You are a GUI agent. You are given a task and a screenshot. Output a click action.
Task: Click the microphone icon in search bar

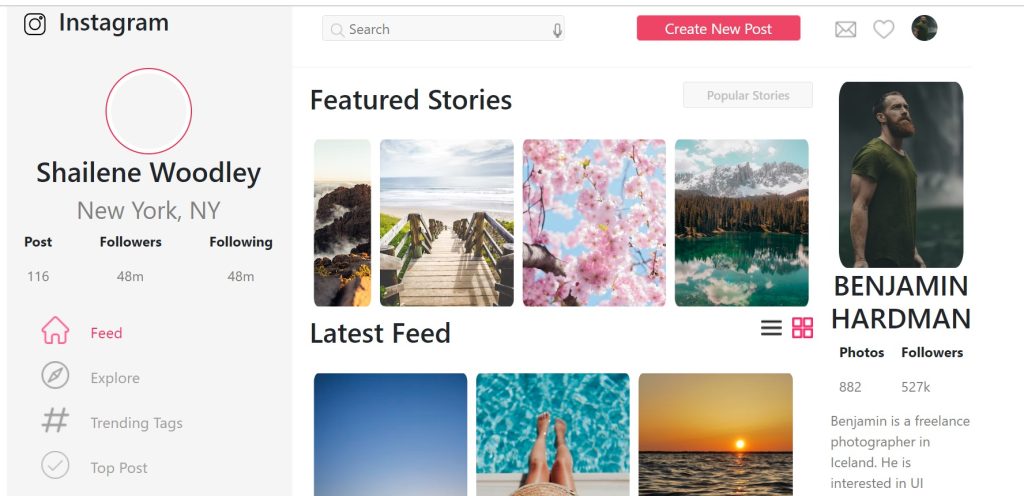point(557,30)
